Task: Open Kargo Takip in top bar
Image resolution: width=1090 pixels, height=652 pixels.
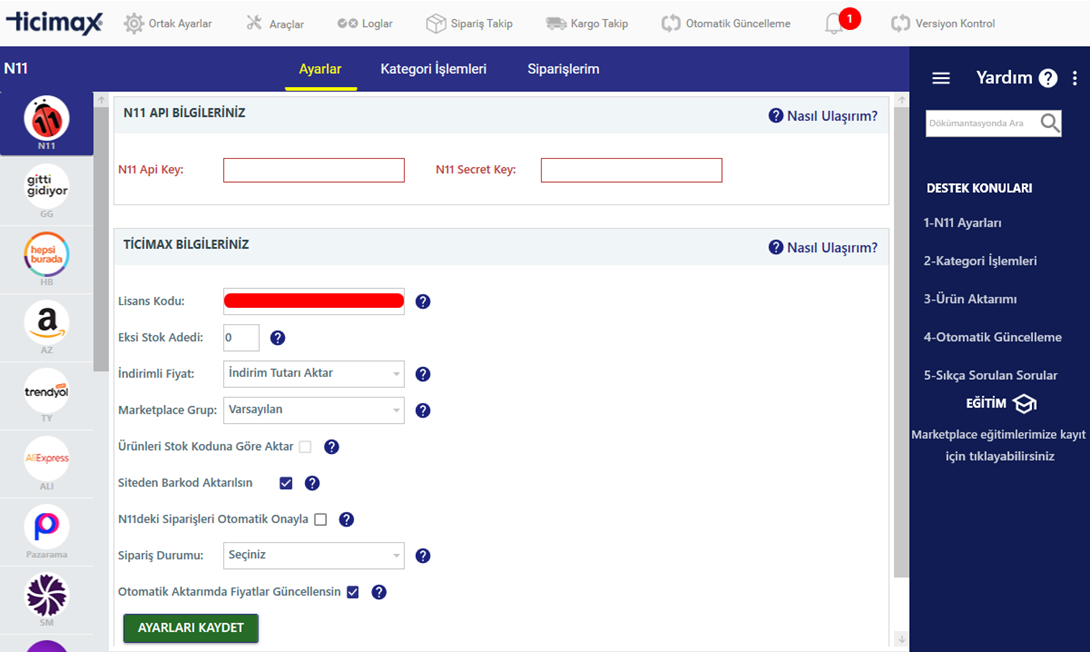Action: (x=587, y=23)
